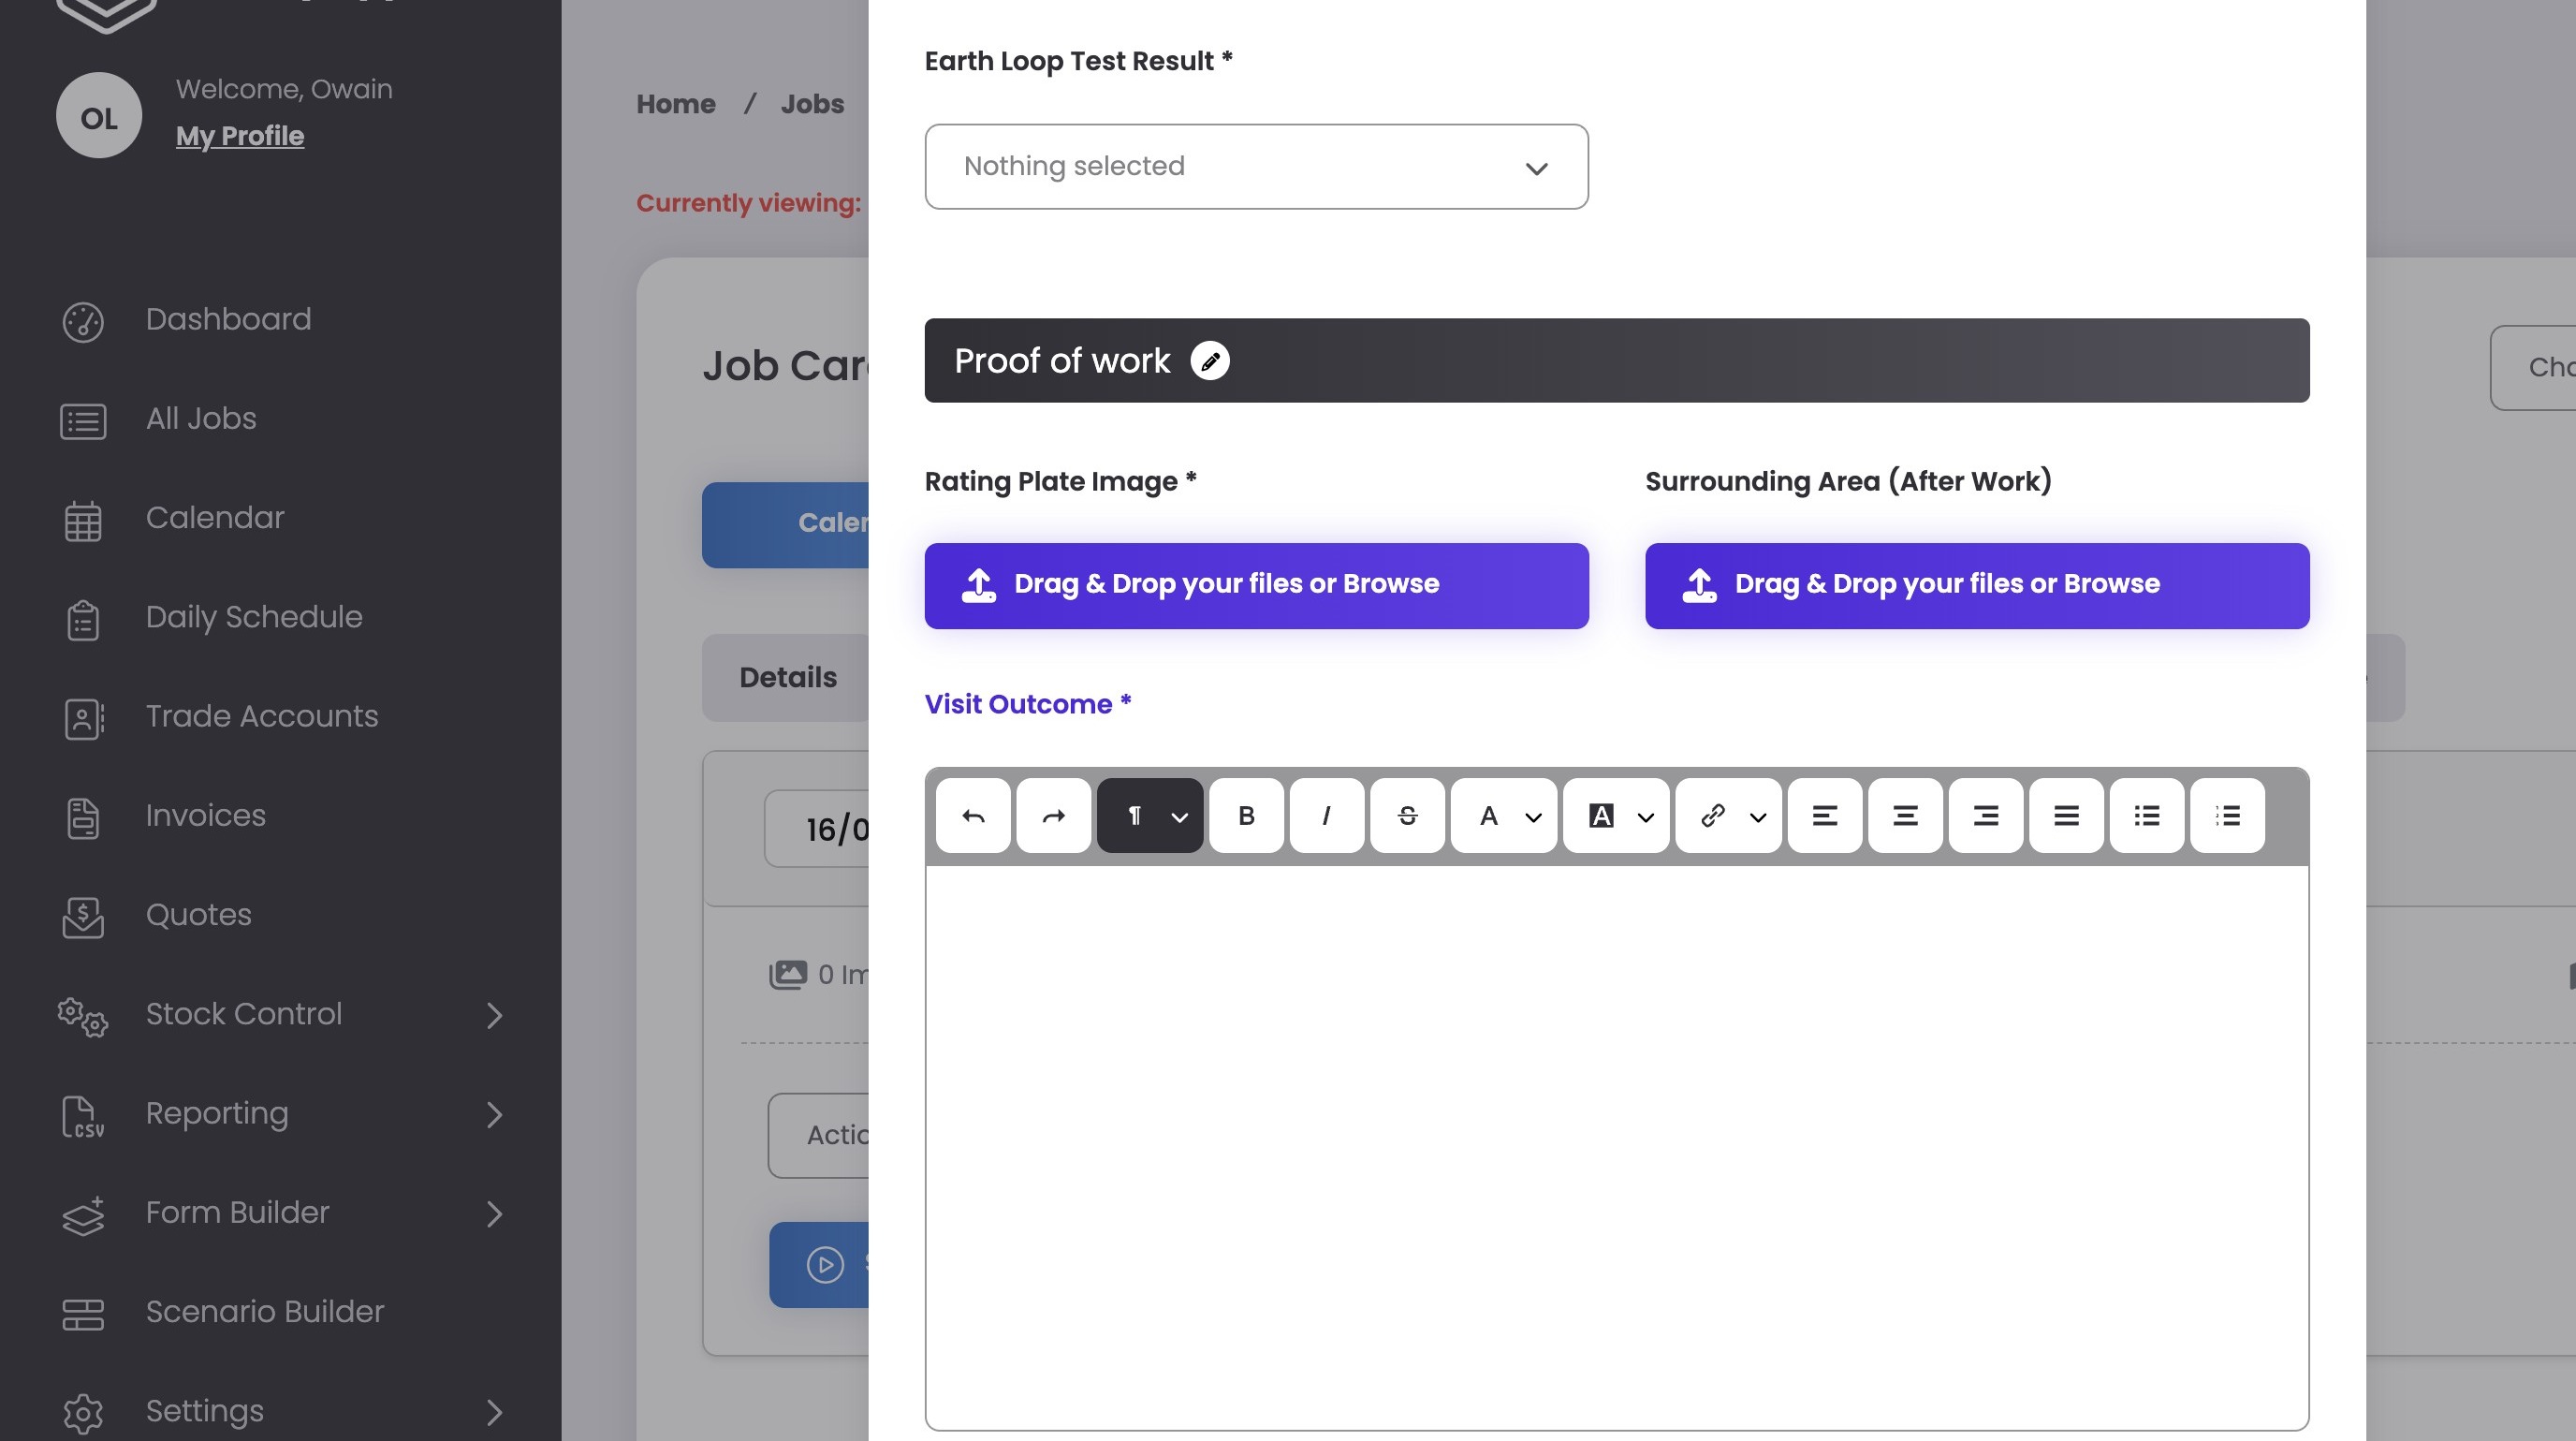Click the redo arrow in editor toolbar
Viewport: 2576px width, 1441px height.
[1053, 816]
